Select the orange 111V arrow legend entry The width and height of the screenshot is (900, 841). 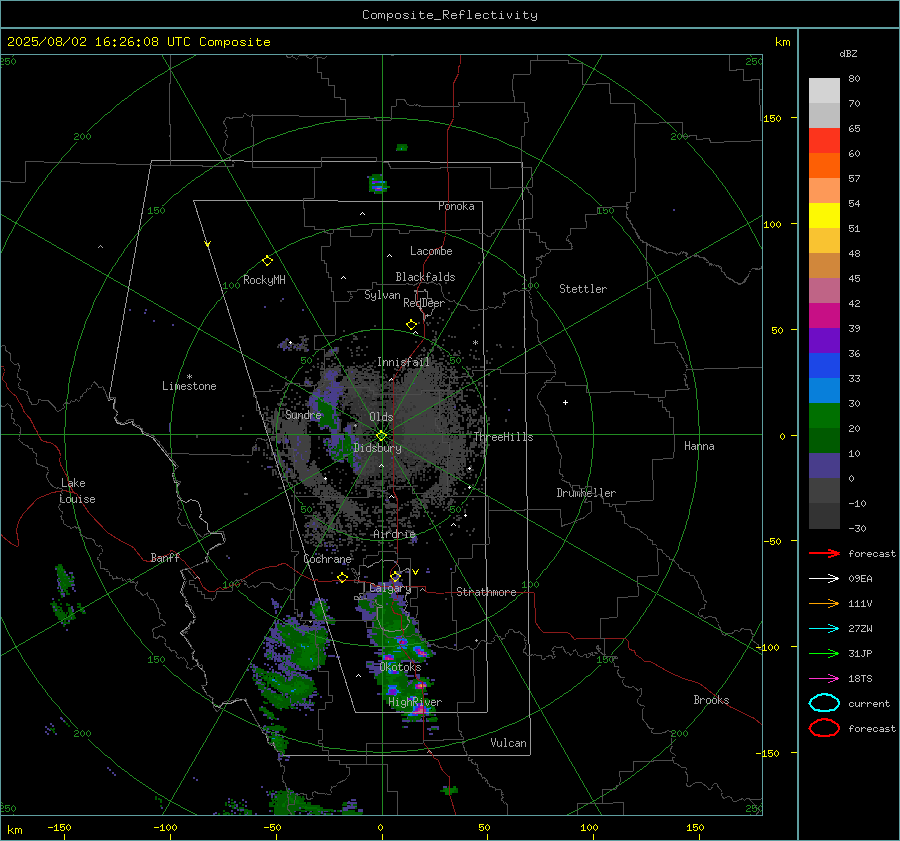(x=824, y=603)
